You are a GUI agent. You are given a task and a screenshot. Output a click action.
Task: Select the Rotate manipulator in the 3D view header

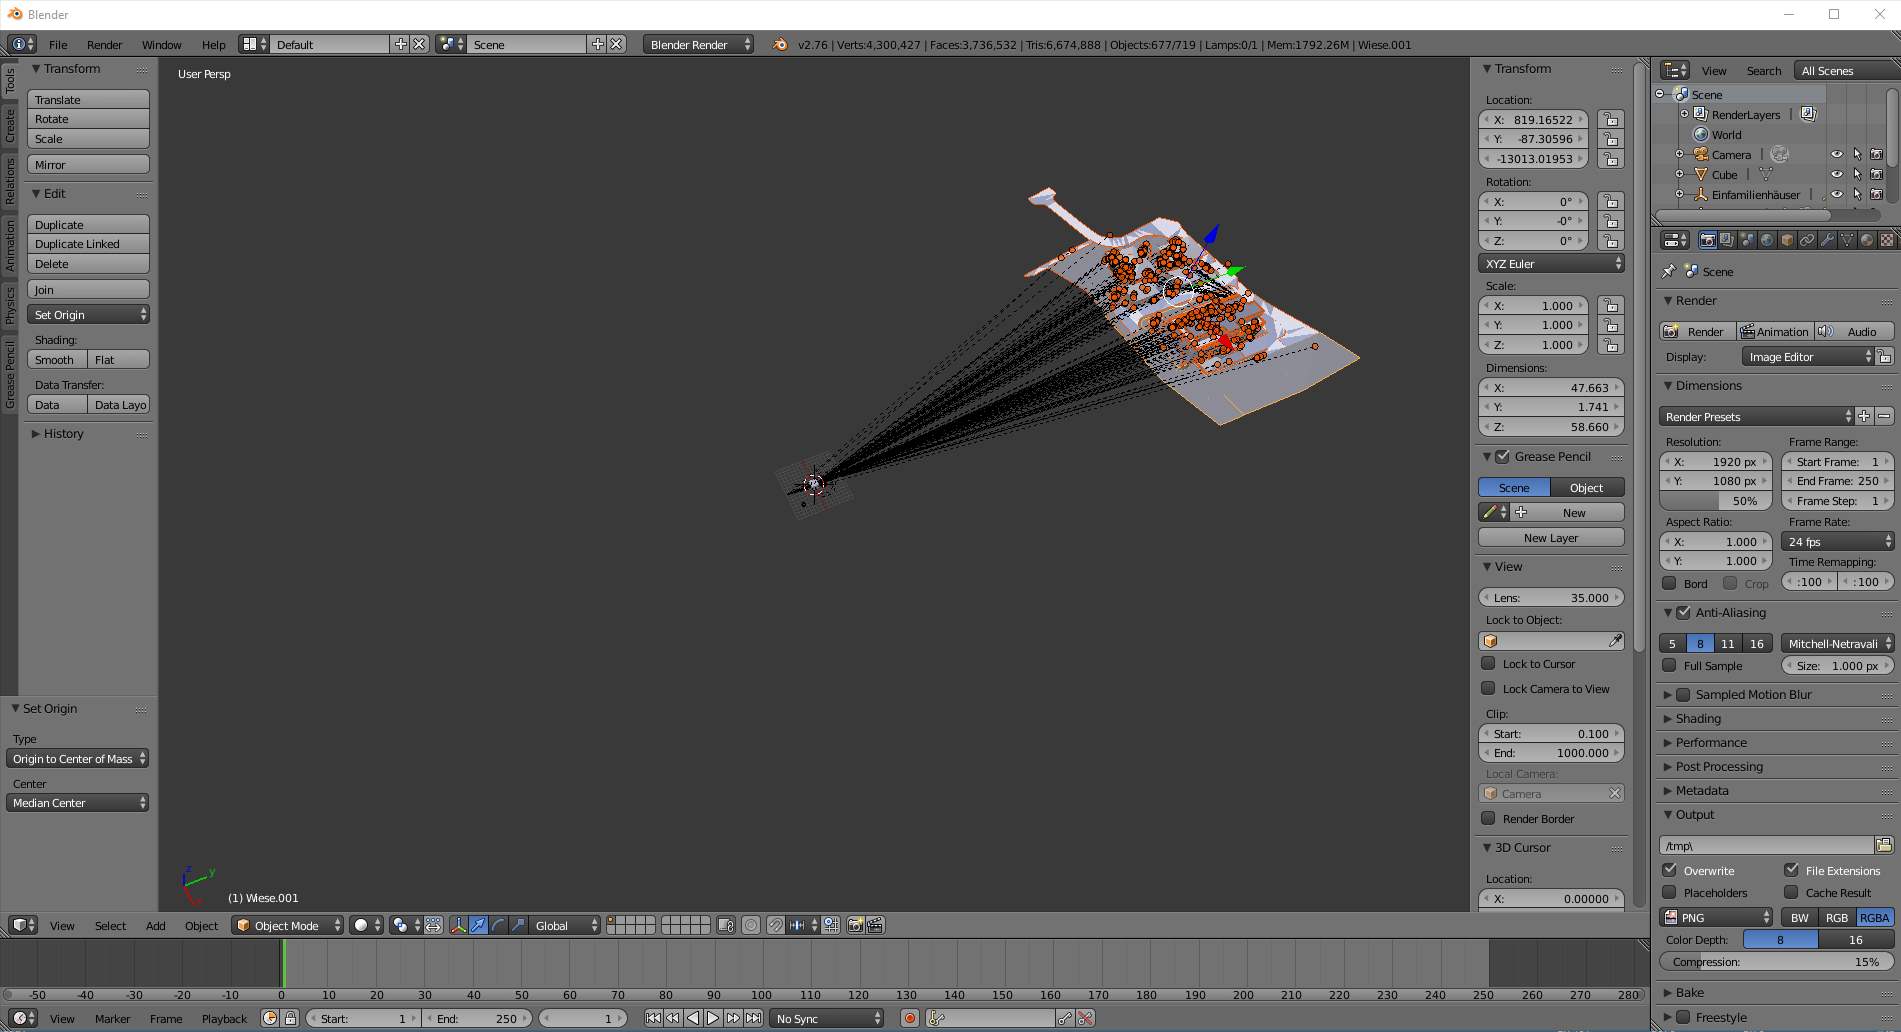[497, 926]
